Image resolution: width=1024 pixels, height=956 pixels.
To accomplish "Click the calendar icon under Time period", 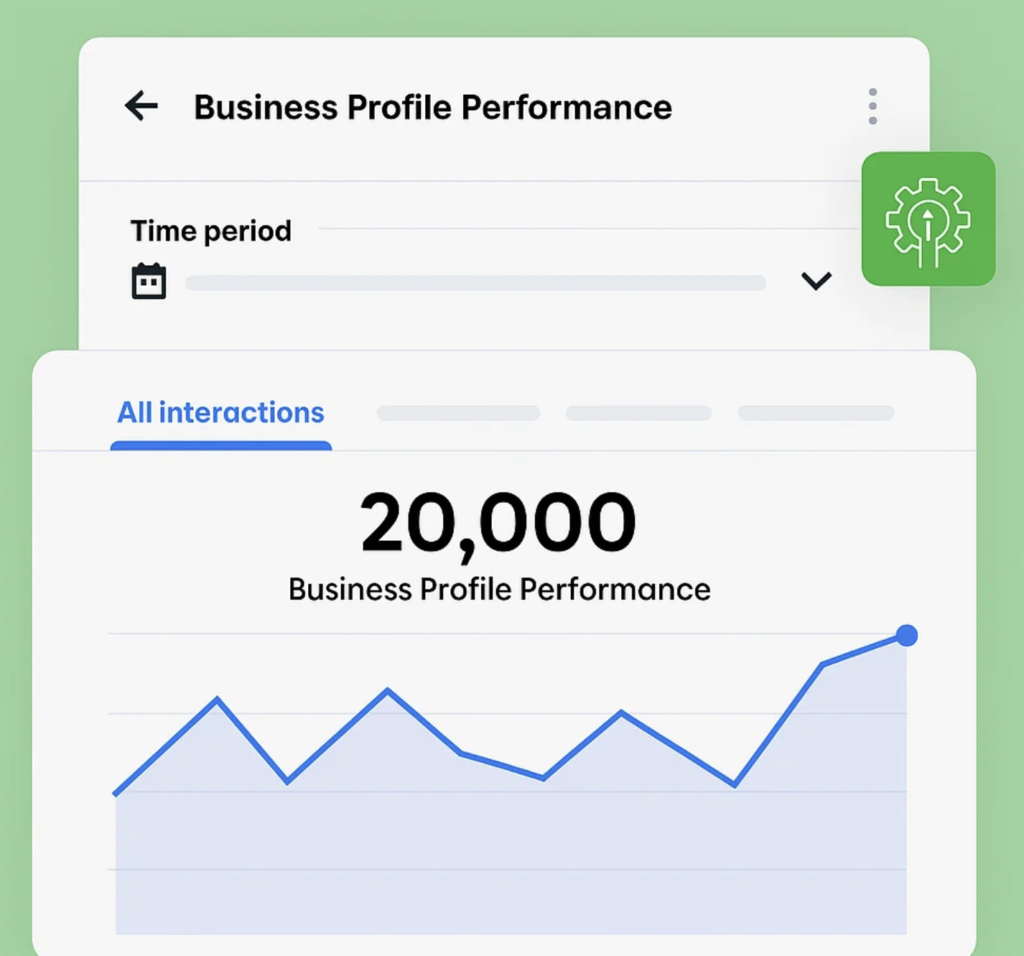I will click(x=149, y=281).
